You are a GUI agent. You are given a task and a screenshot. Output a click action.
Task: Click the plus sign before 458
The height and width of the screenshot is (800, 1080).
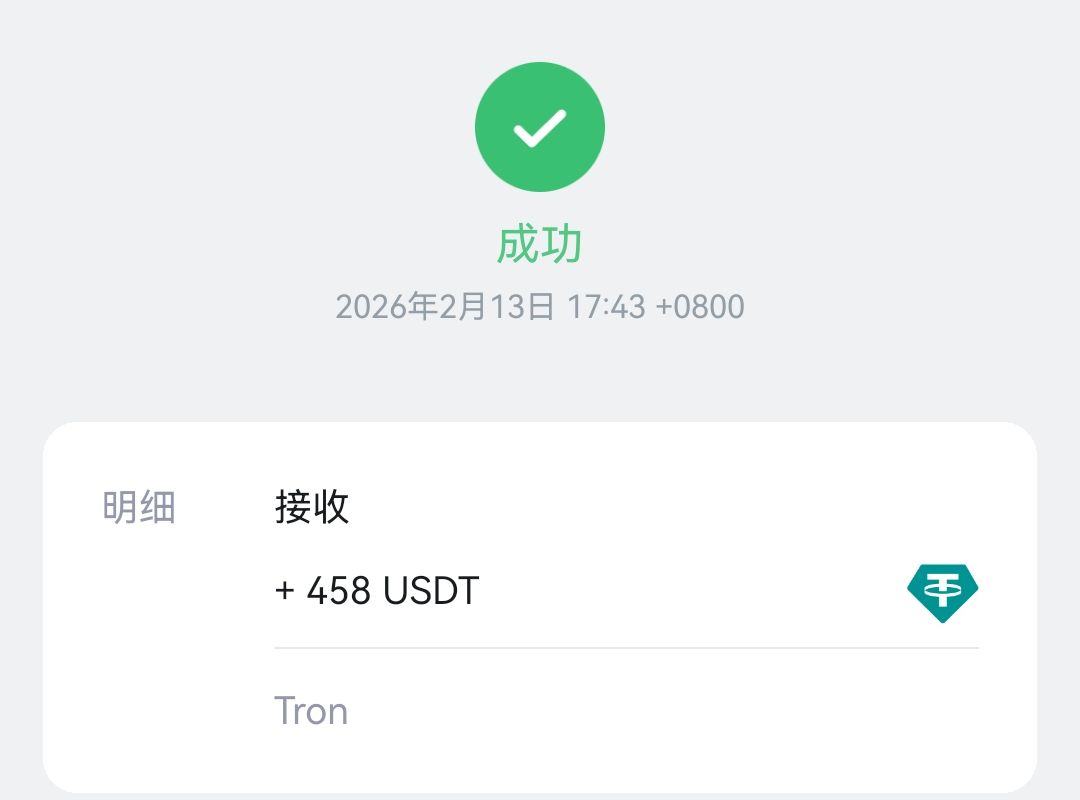pyautogui.click(x=285, y=592)
